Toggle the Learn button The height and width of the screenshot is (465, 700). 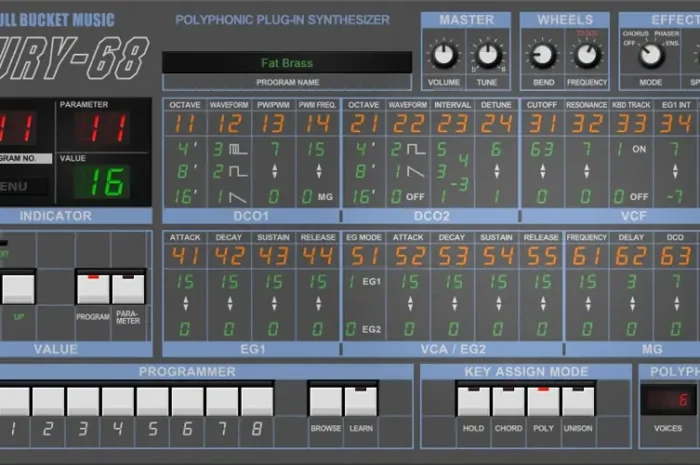[x=361, y=401]
